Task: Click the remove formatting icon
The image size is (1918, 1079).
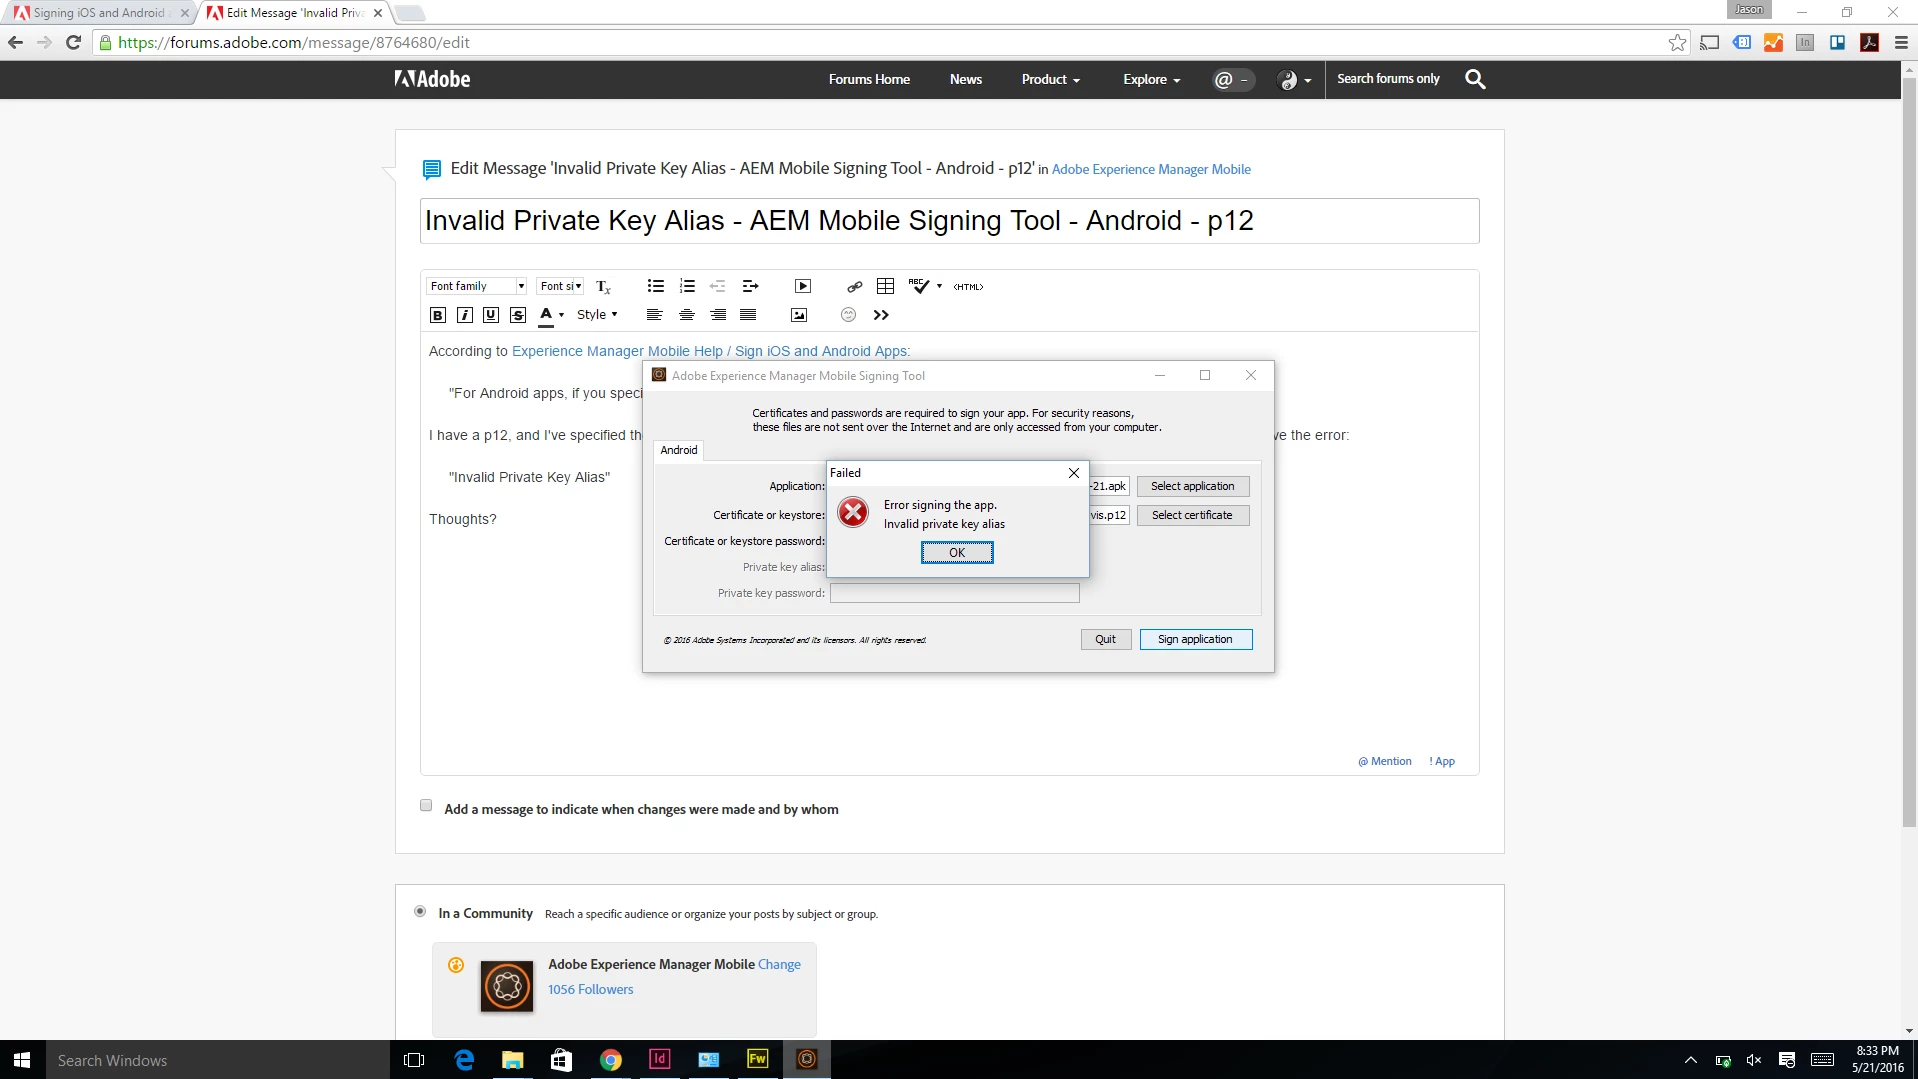Action: click(603, 287)
